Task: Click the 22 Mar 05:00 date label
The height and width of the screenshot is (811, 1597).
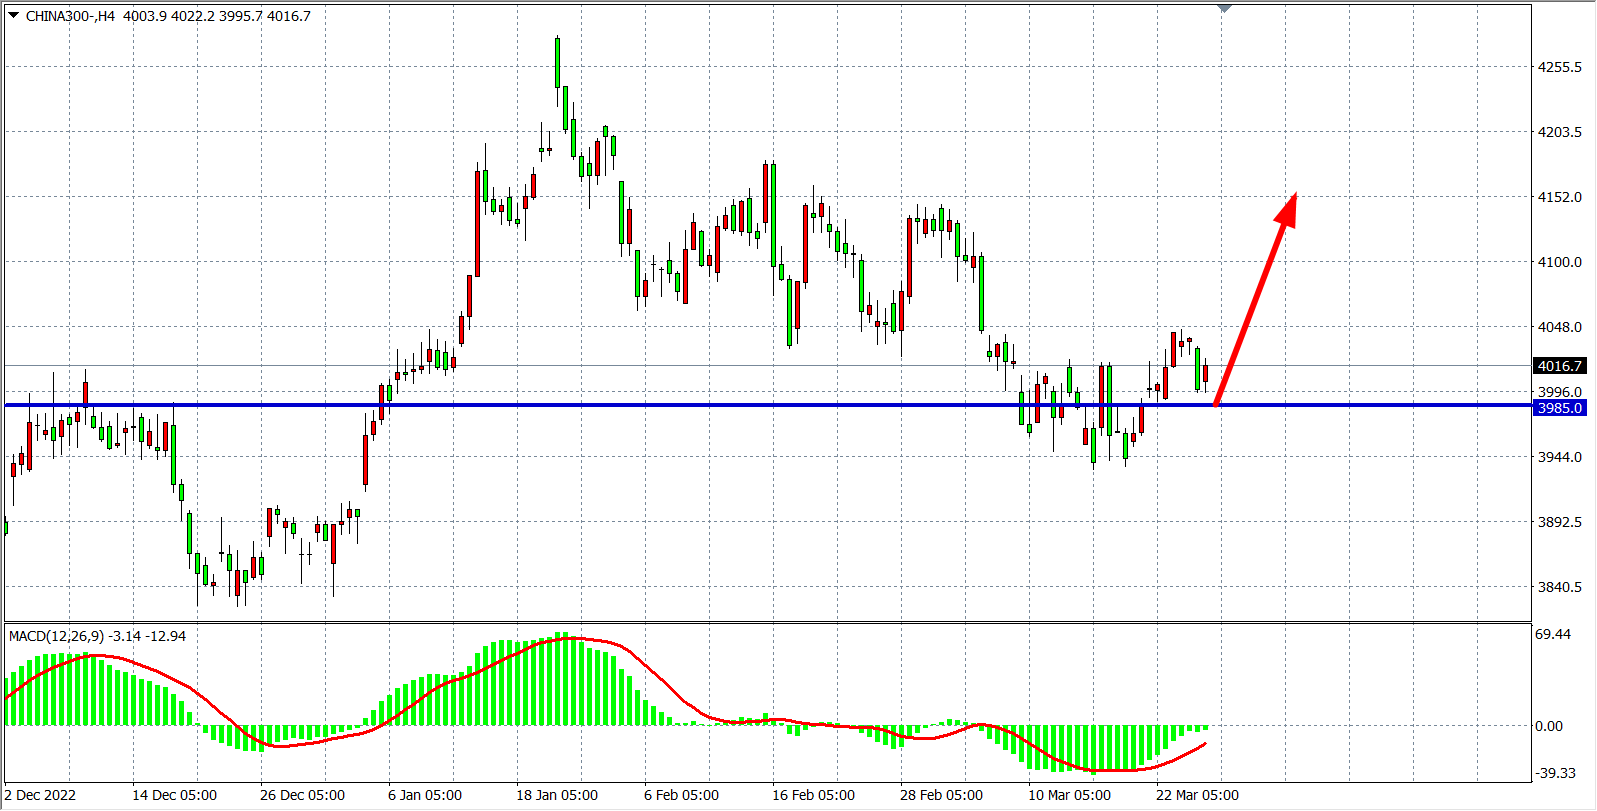Action: pyautogui.click(x=1197, y=795)
